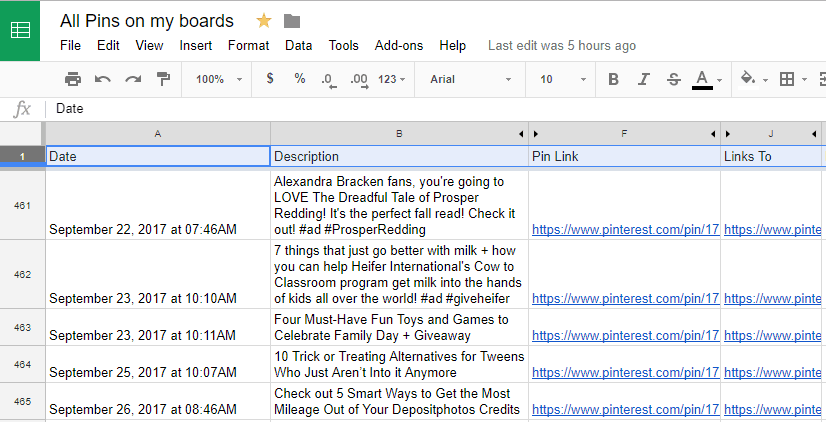Select row 463 header
826x422 pixels.
coord(23,327)
